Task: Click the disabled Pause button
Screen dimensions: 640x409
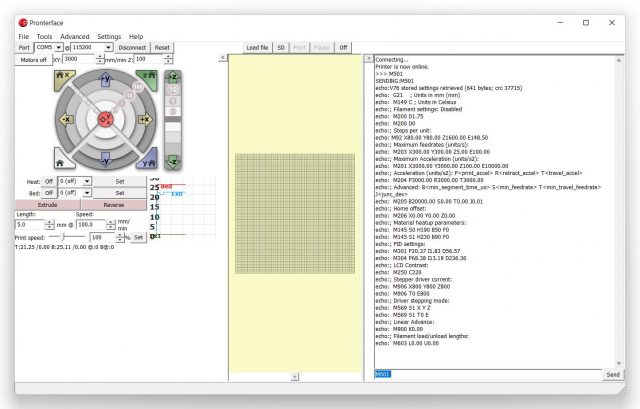Action: 322,48
